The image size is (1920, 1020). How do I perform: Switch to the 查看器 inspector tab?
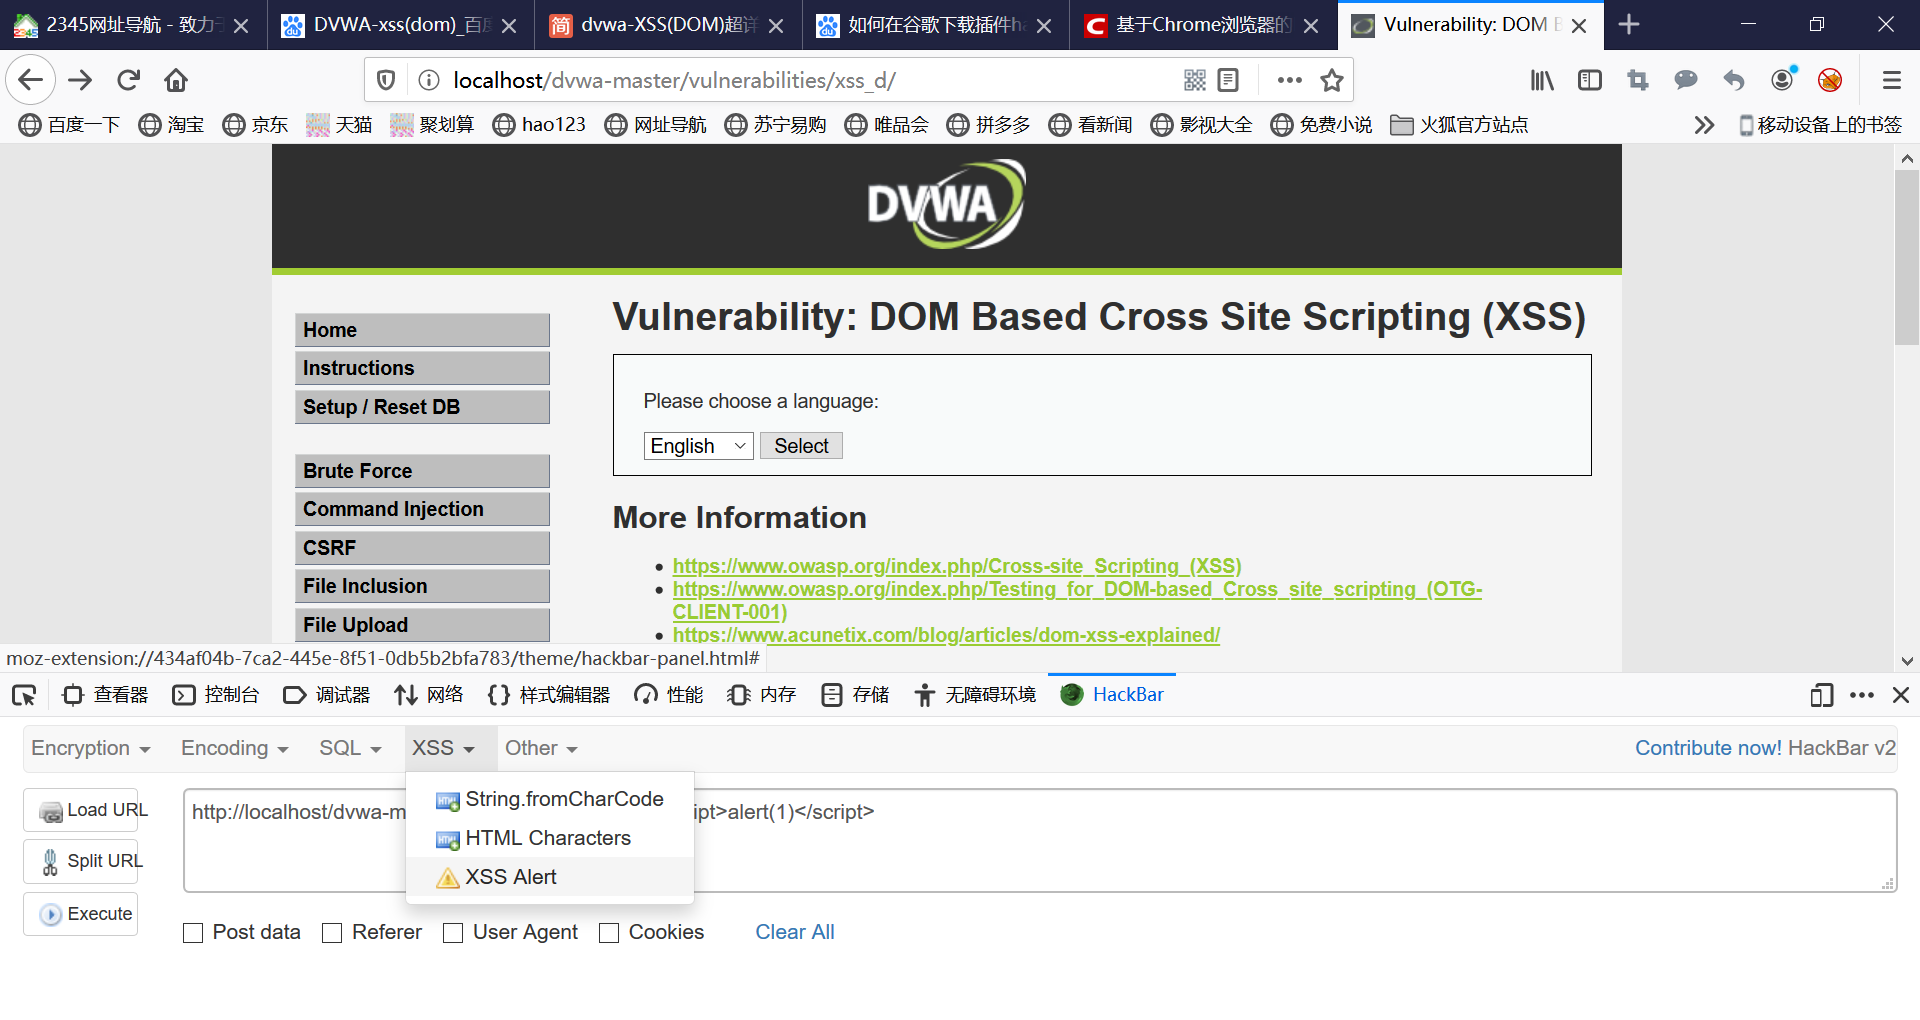click(105, 695)
